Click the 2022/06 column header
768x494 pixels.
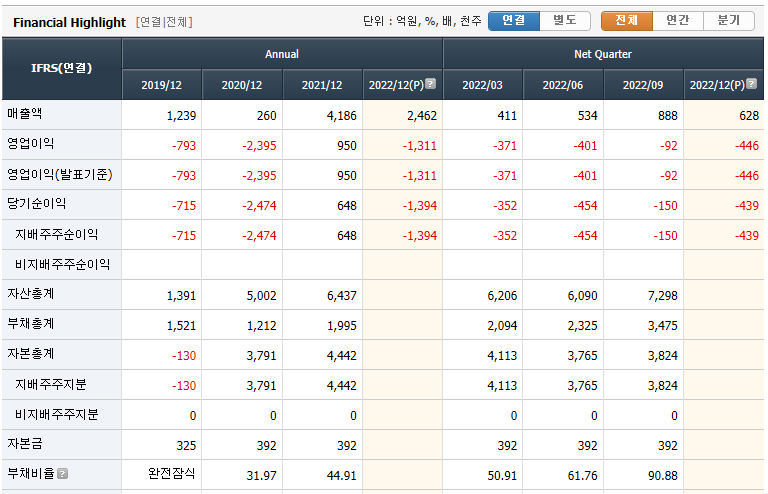click(x=563, y=85)
